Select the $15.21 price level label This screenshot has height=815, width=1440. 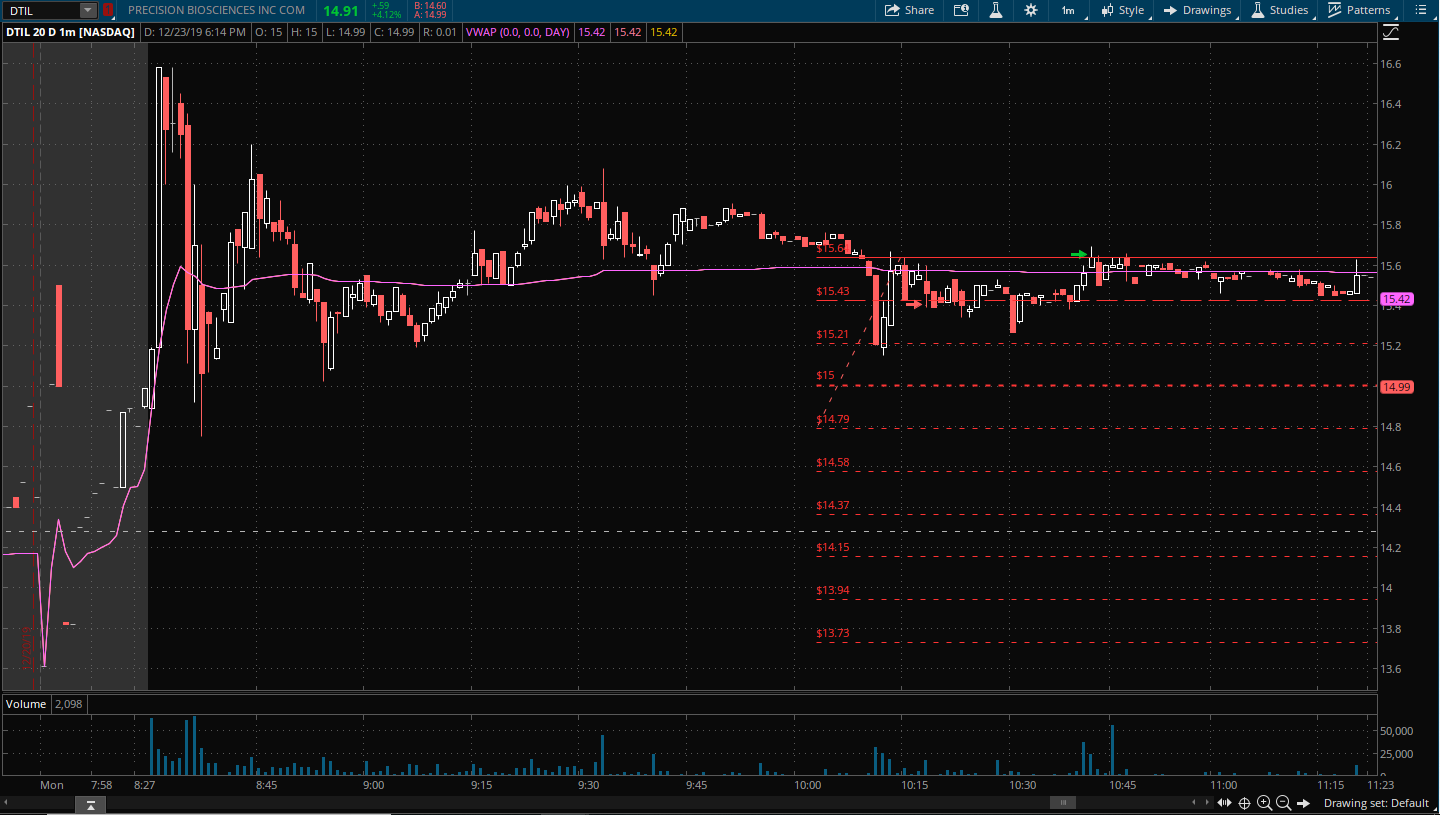tap(833, 334)
